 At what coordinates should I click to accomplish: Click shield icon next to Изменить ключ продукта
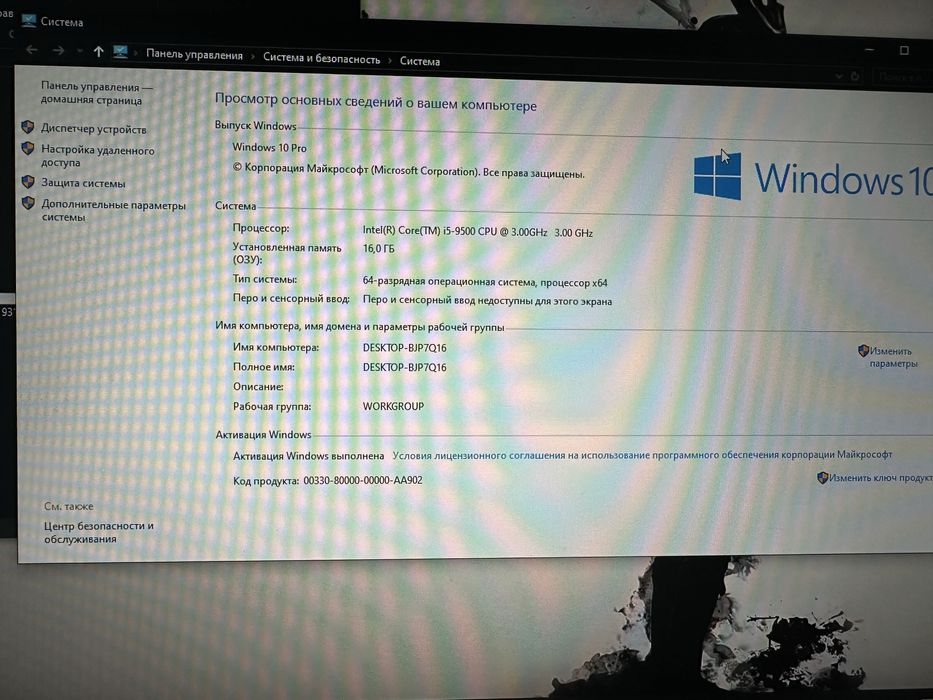[822, 477]
